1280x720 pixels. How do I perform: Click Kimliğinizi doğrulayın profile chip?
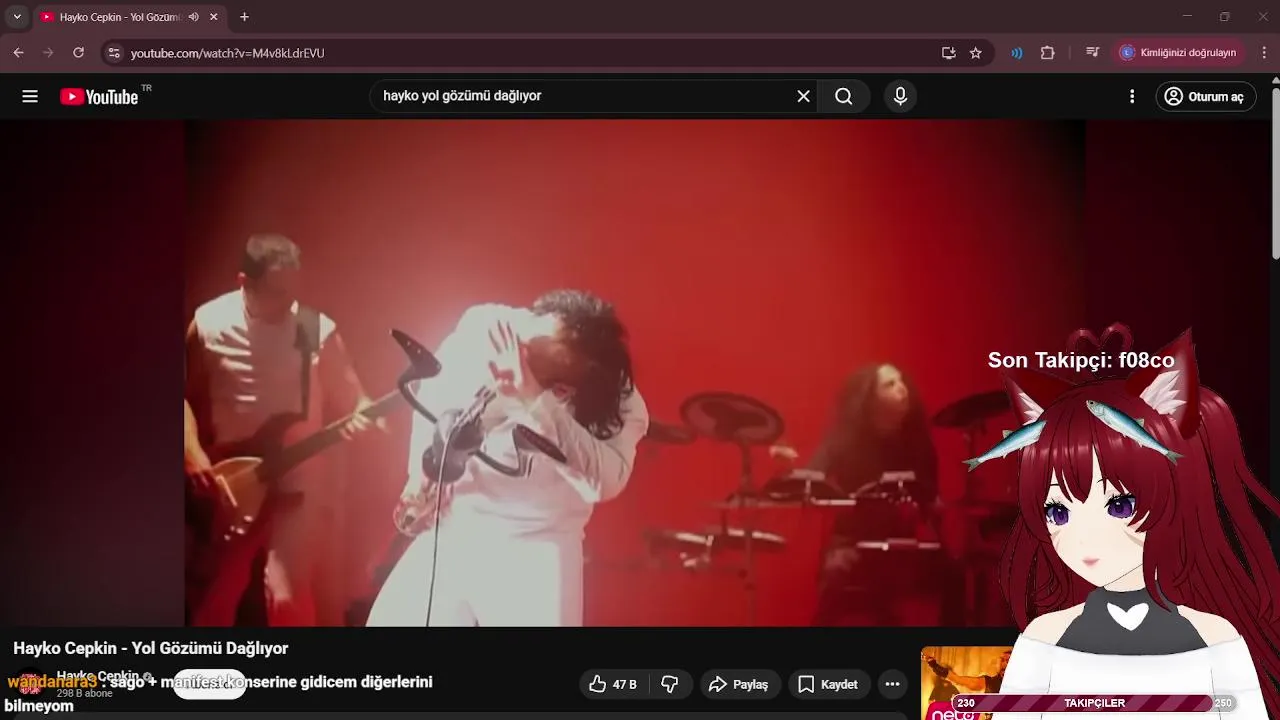tap(1180, 53)
